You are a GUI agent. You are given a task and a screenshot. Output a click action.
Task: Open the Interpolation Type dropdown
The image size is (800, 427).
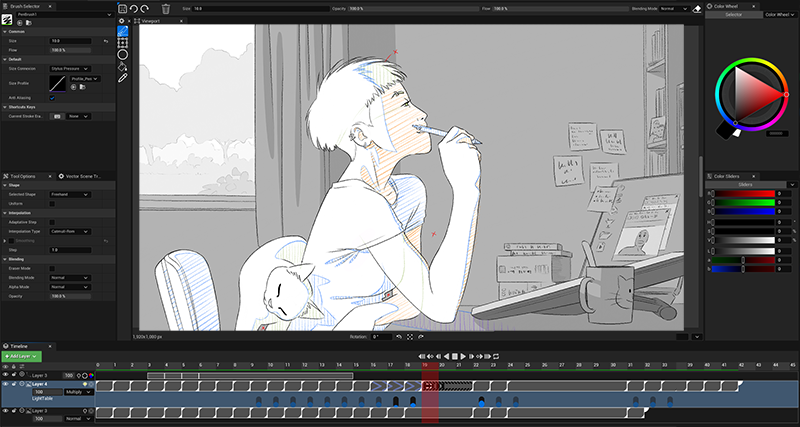coord(69,231)
